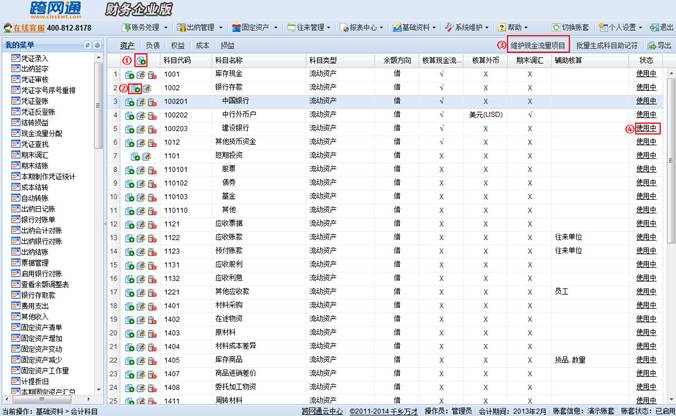Screen dimensions: 676x416
Task: Click 批量生成科目助记符 link
Action: pyautogui.click(x=607, y=46)
